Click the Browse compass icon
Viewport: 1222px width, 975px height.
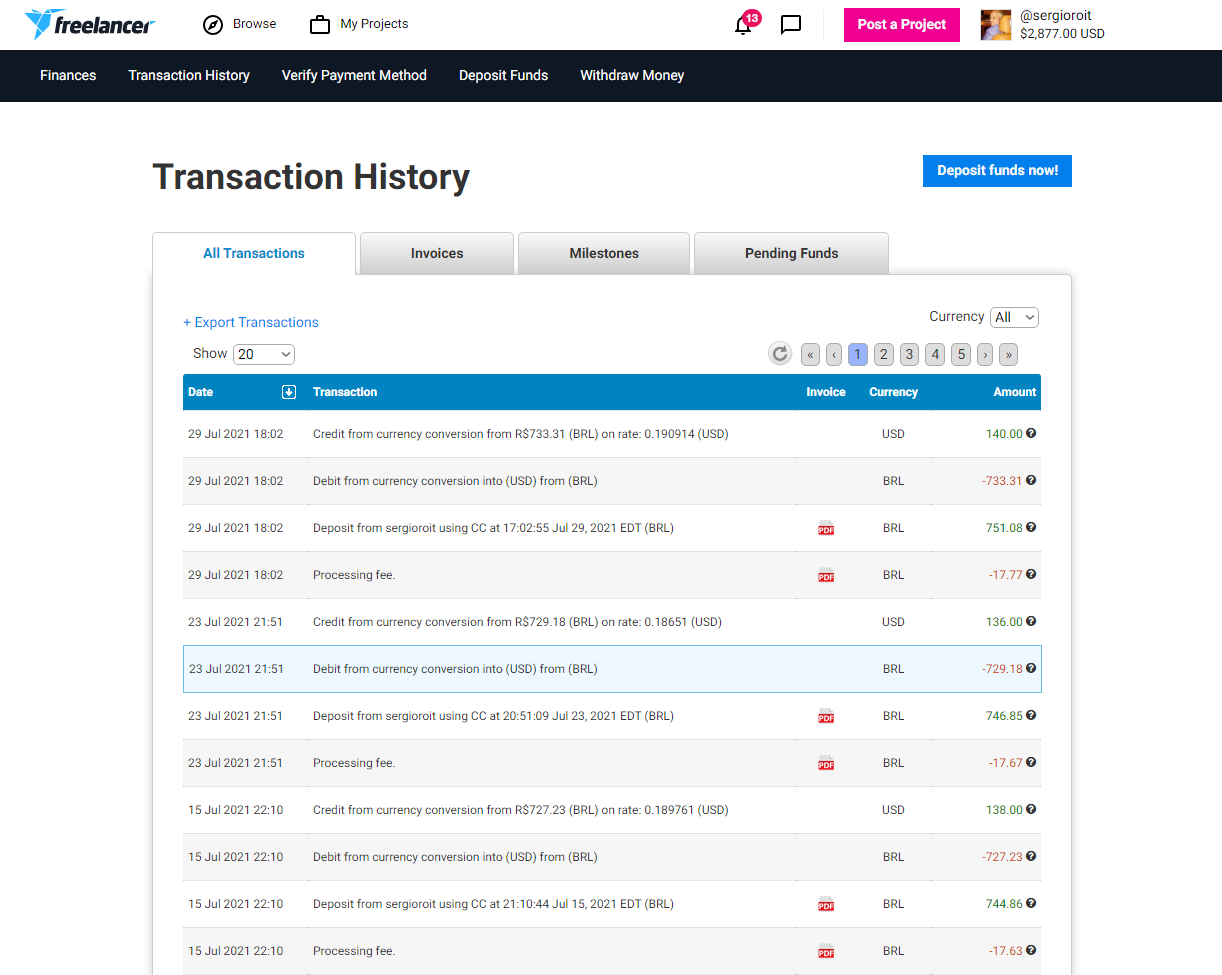click(x=212, y=25)
